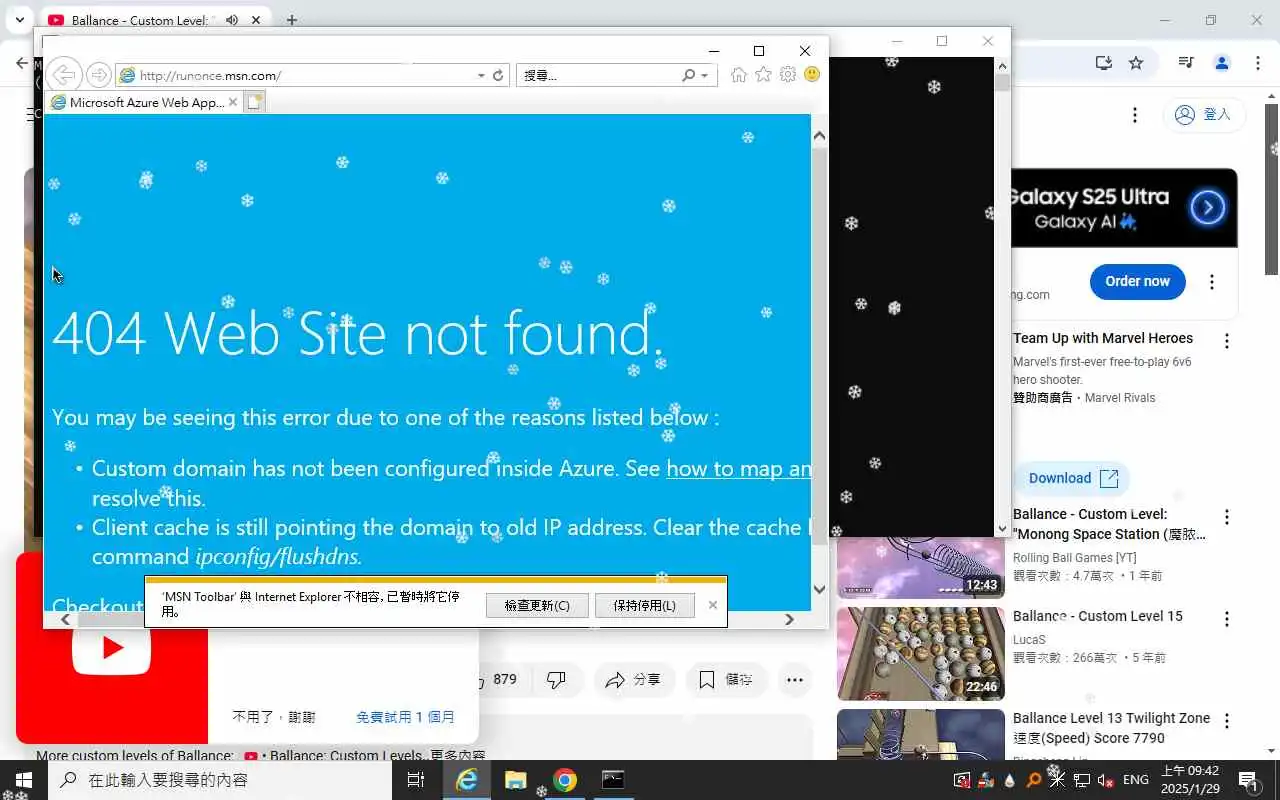Click IE horizontal scrollbar right arrow

[x=789, y=620]
